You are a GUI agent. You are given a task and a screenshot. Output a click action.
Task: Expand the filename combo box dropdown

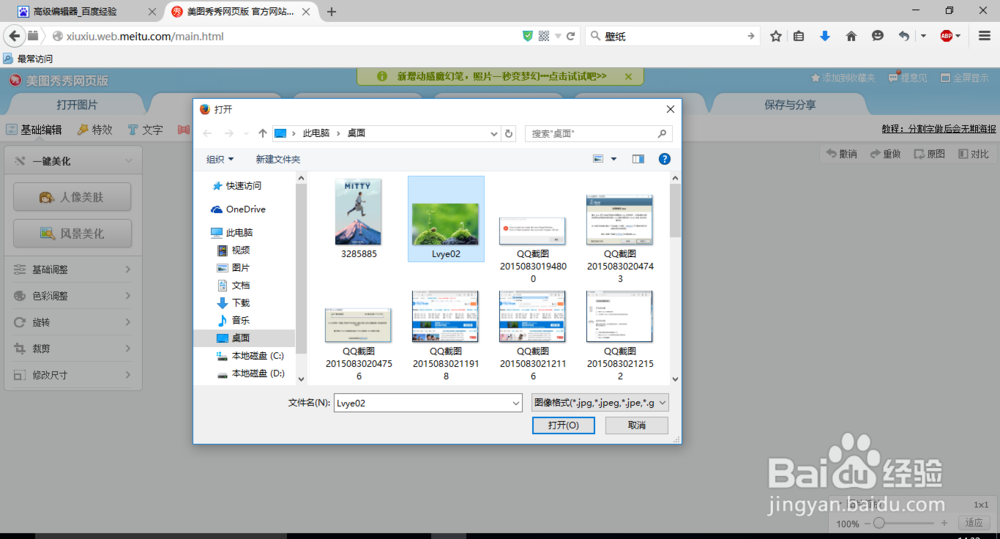tap(516, 403)
